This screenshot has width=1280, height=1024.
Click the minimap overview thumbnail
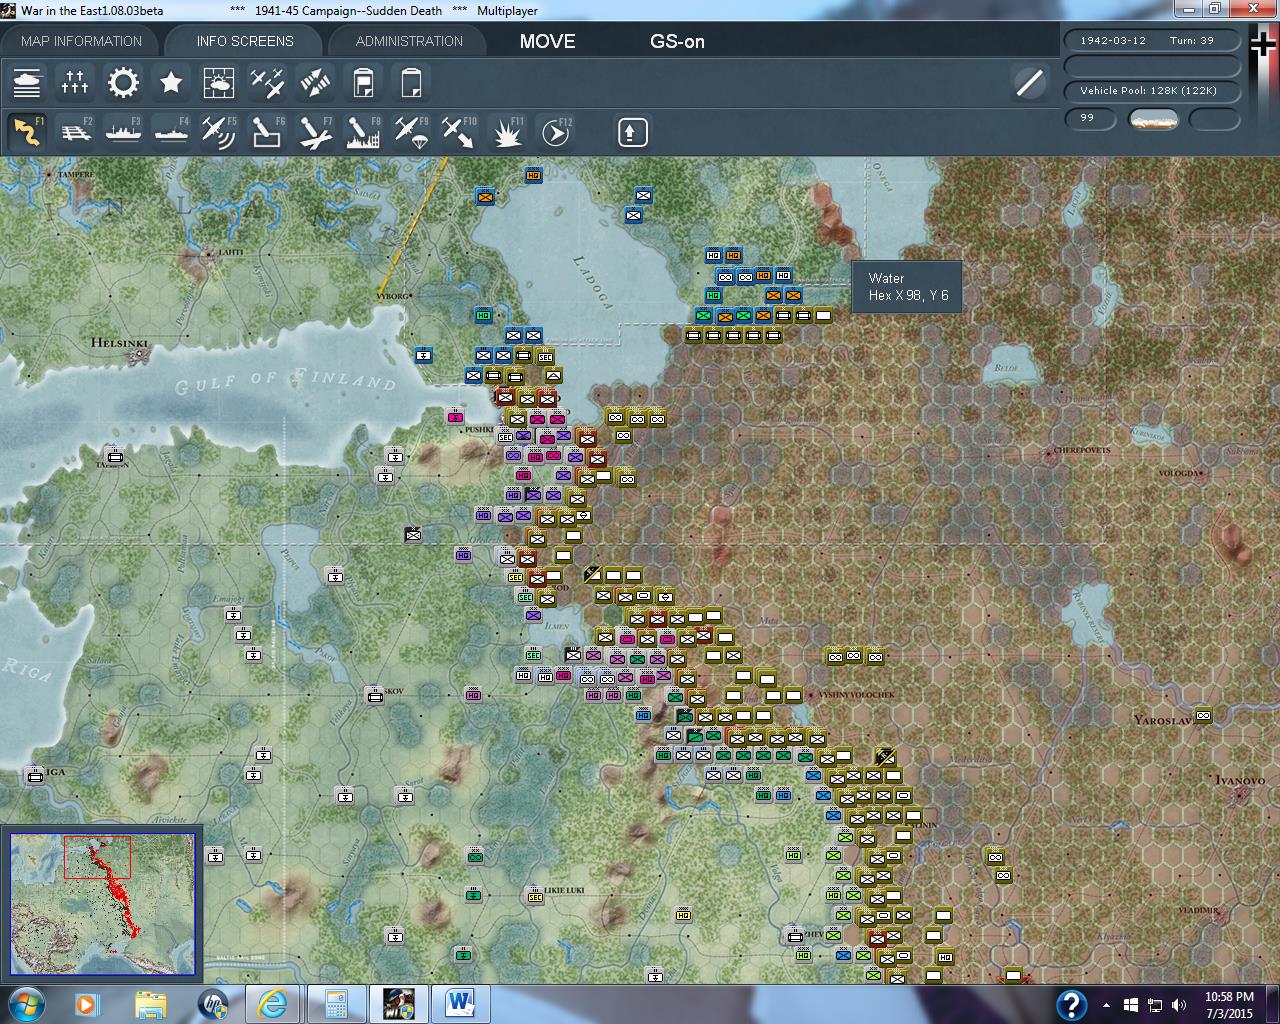coord(103,903)
